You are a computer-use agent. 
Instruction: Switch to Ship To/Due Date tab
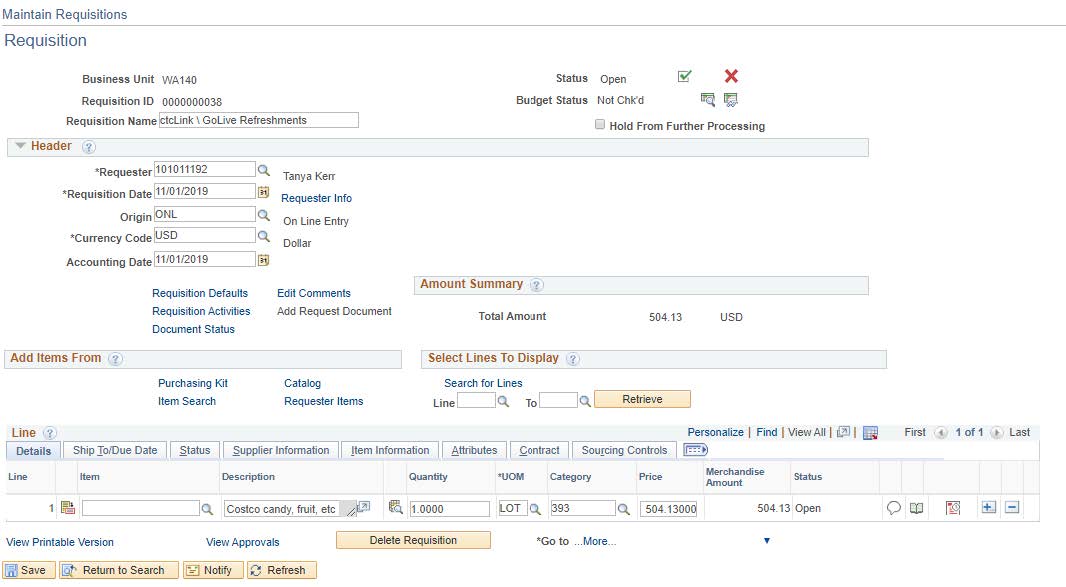click(x=115, y=450)
